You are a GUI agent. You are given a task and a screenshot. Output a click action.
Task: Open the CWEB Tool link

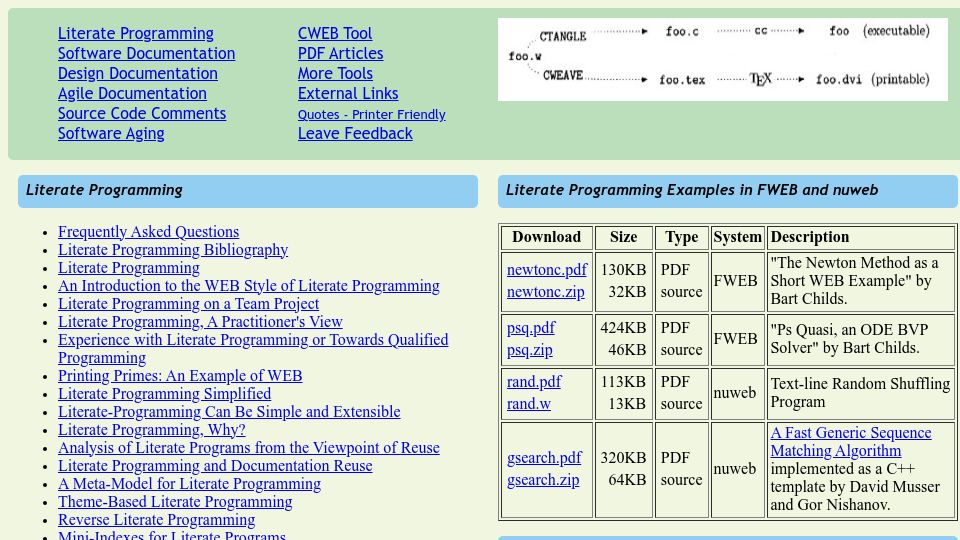pyautogui.click(x=335, y=33)
